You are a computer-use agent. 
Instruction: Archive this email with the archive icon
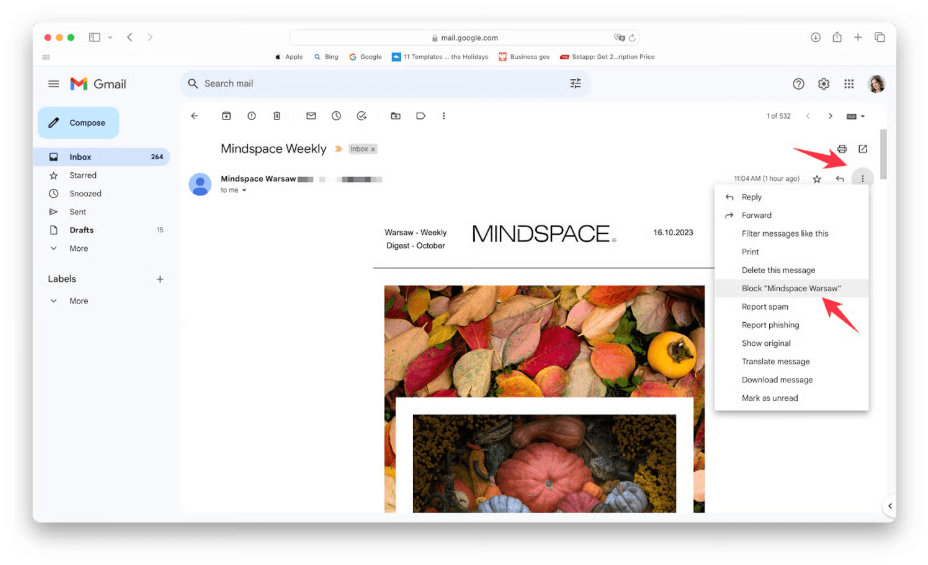(x=226, y=116)
